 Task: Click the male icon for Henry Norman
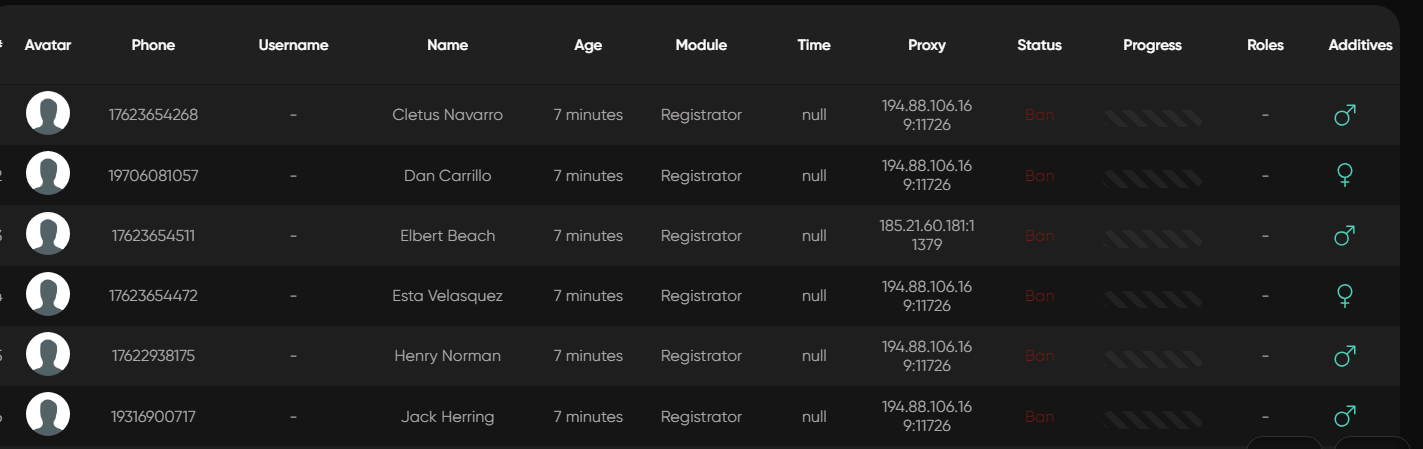pyautogui.click(x=1345, y=356)
